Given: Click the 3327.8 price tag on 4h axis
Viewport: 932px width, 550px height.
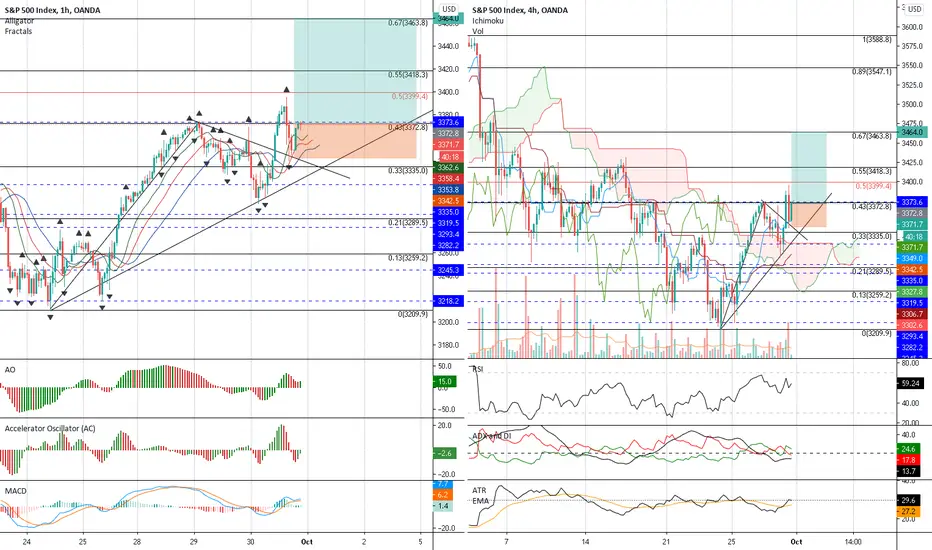Looking at the screenshot, I should click(x=912, y=292).
